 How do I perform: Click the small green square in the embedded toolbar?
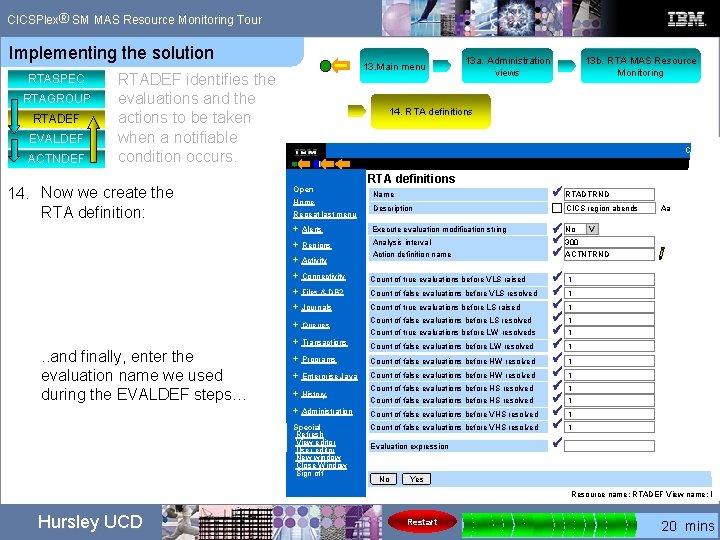point(294,164)
